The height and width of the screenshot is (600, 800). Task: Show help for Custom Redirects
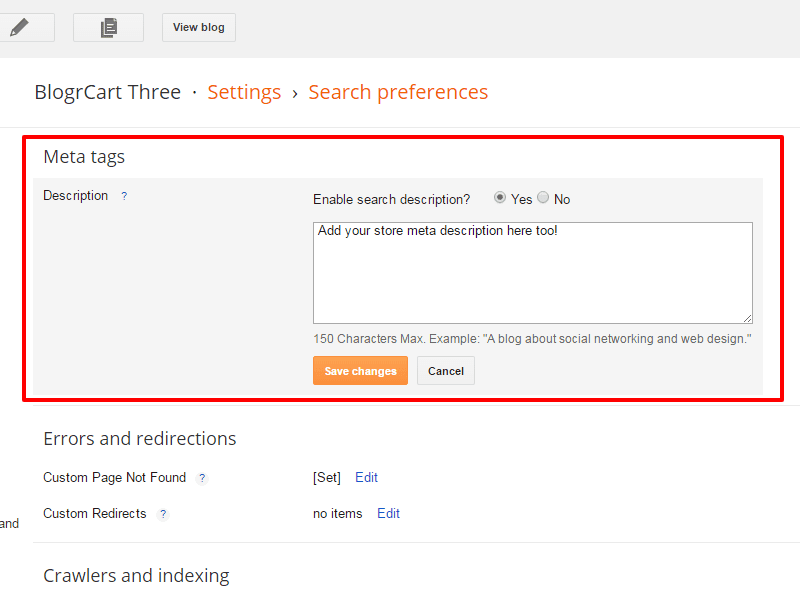click(163, 514)
